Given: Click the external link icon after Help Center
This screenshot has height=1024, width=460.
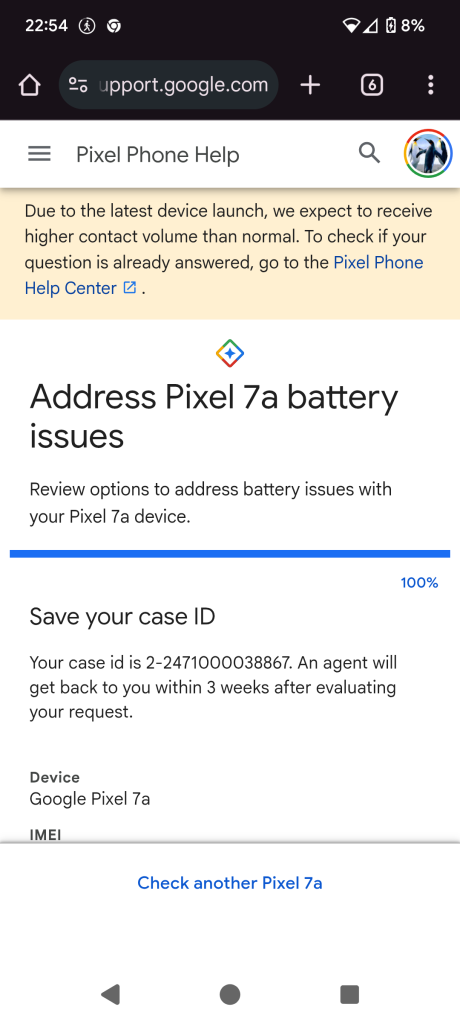Looking at the screenshot, I should [x=130, y=287].
